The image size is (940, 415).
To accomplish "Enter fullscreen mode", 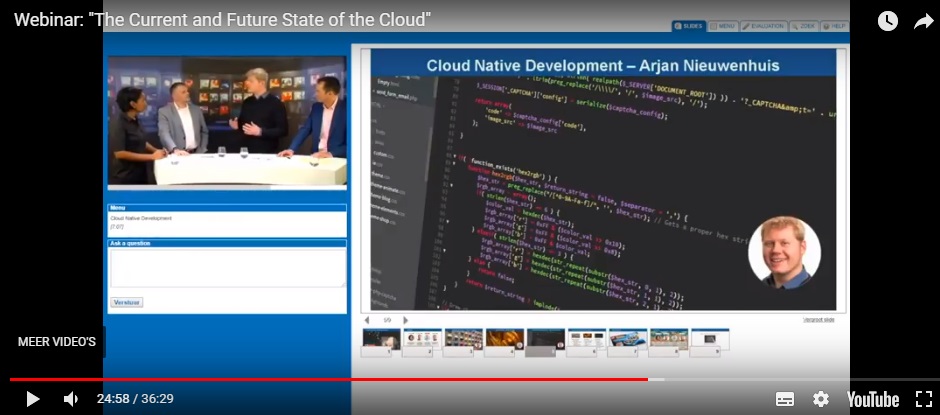I will (923, 399).
